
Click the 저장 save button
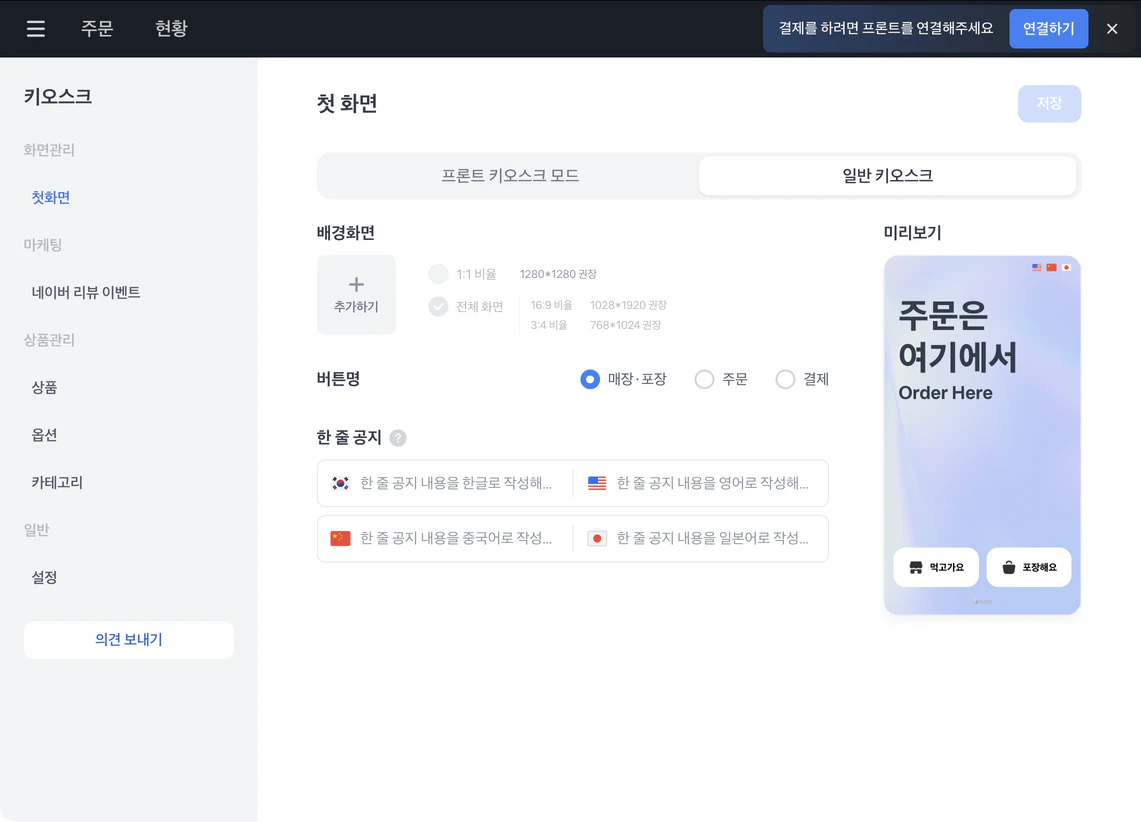pyautogui.click(x=1049, y=103)
